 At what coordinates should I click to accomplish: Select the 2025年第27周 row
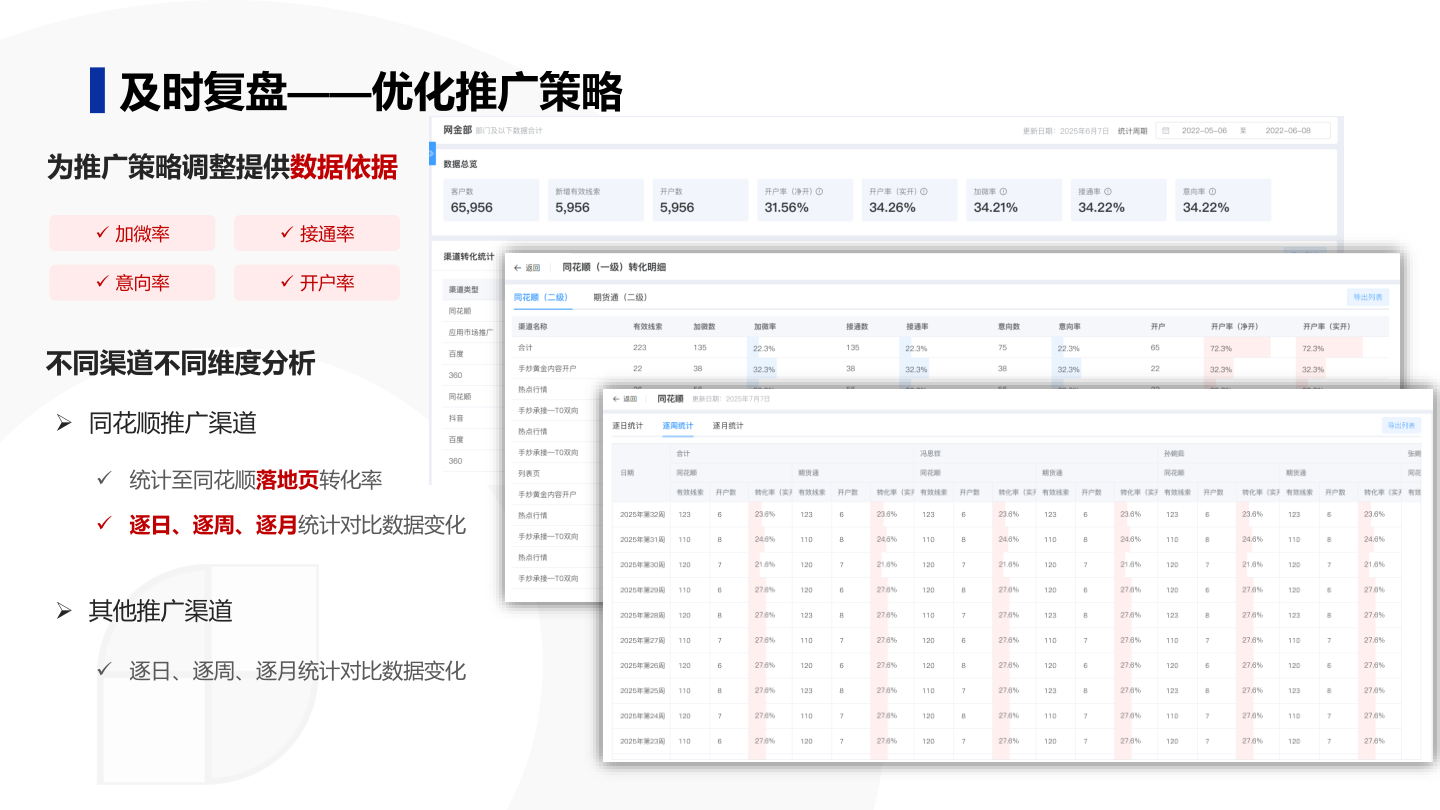click(x=1014, y=640)
